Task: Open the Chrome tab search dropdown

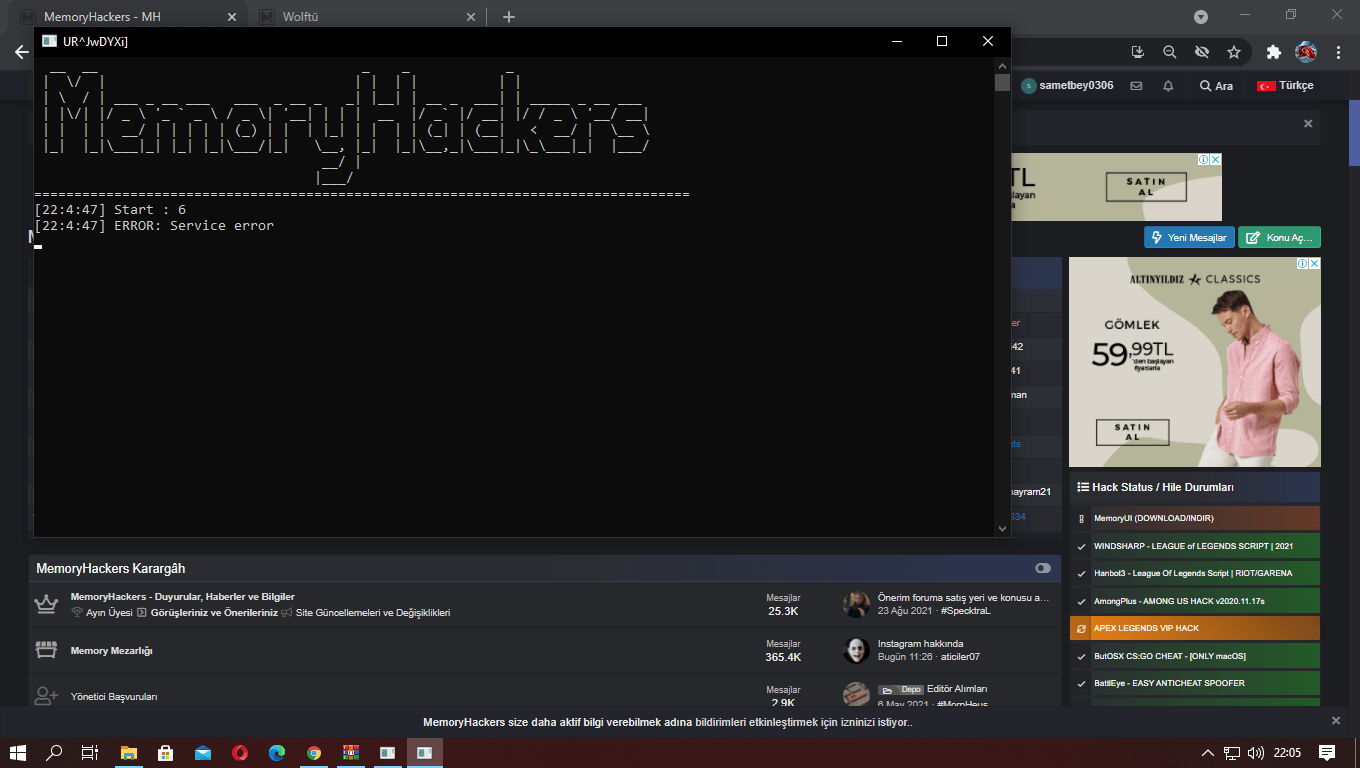Action: tap(1201, 16)
